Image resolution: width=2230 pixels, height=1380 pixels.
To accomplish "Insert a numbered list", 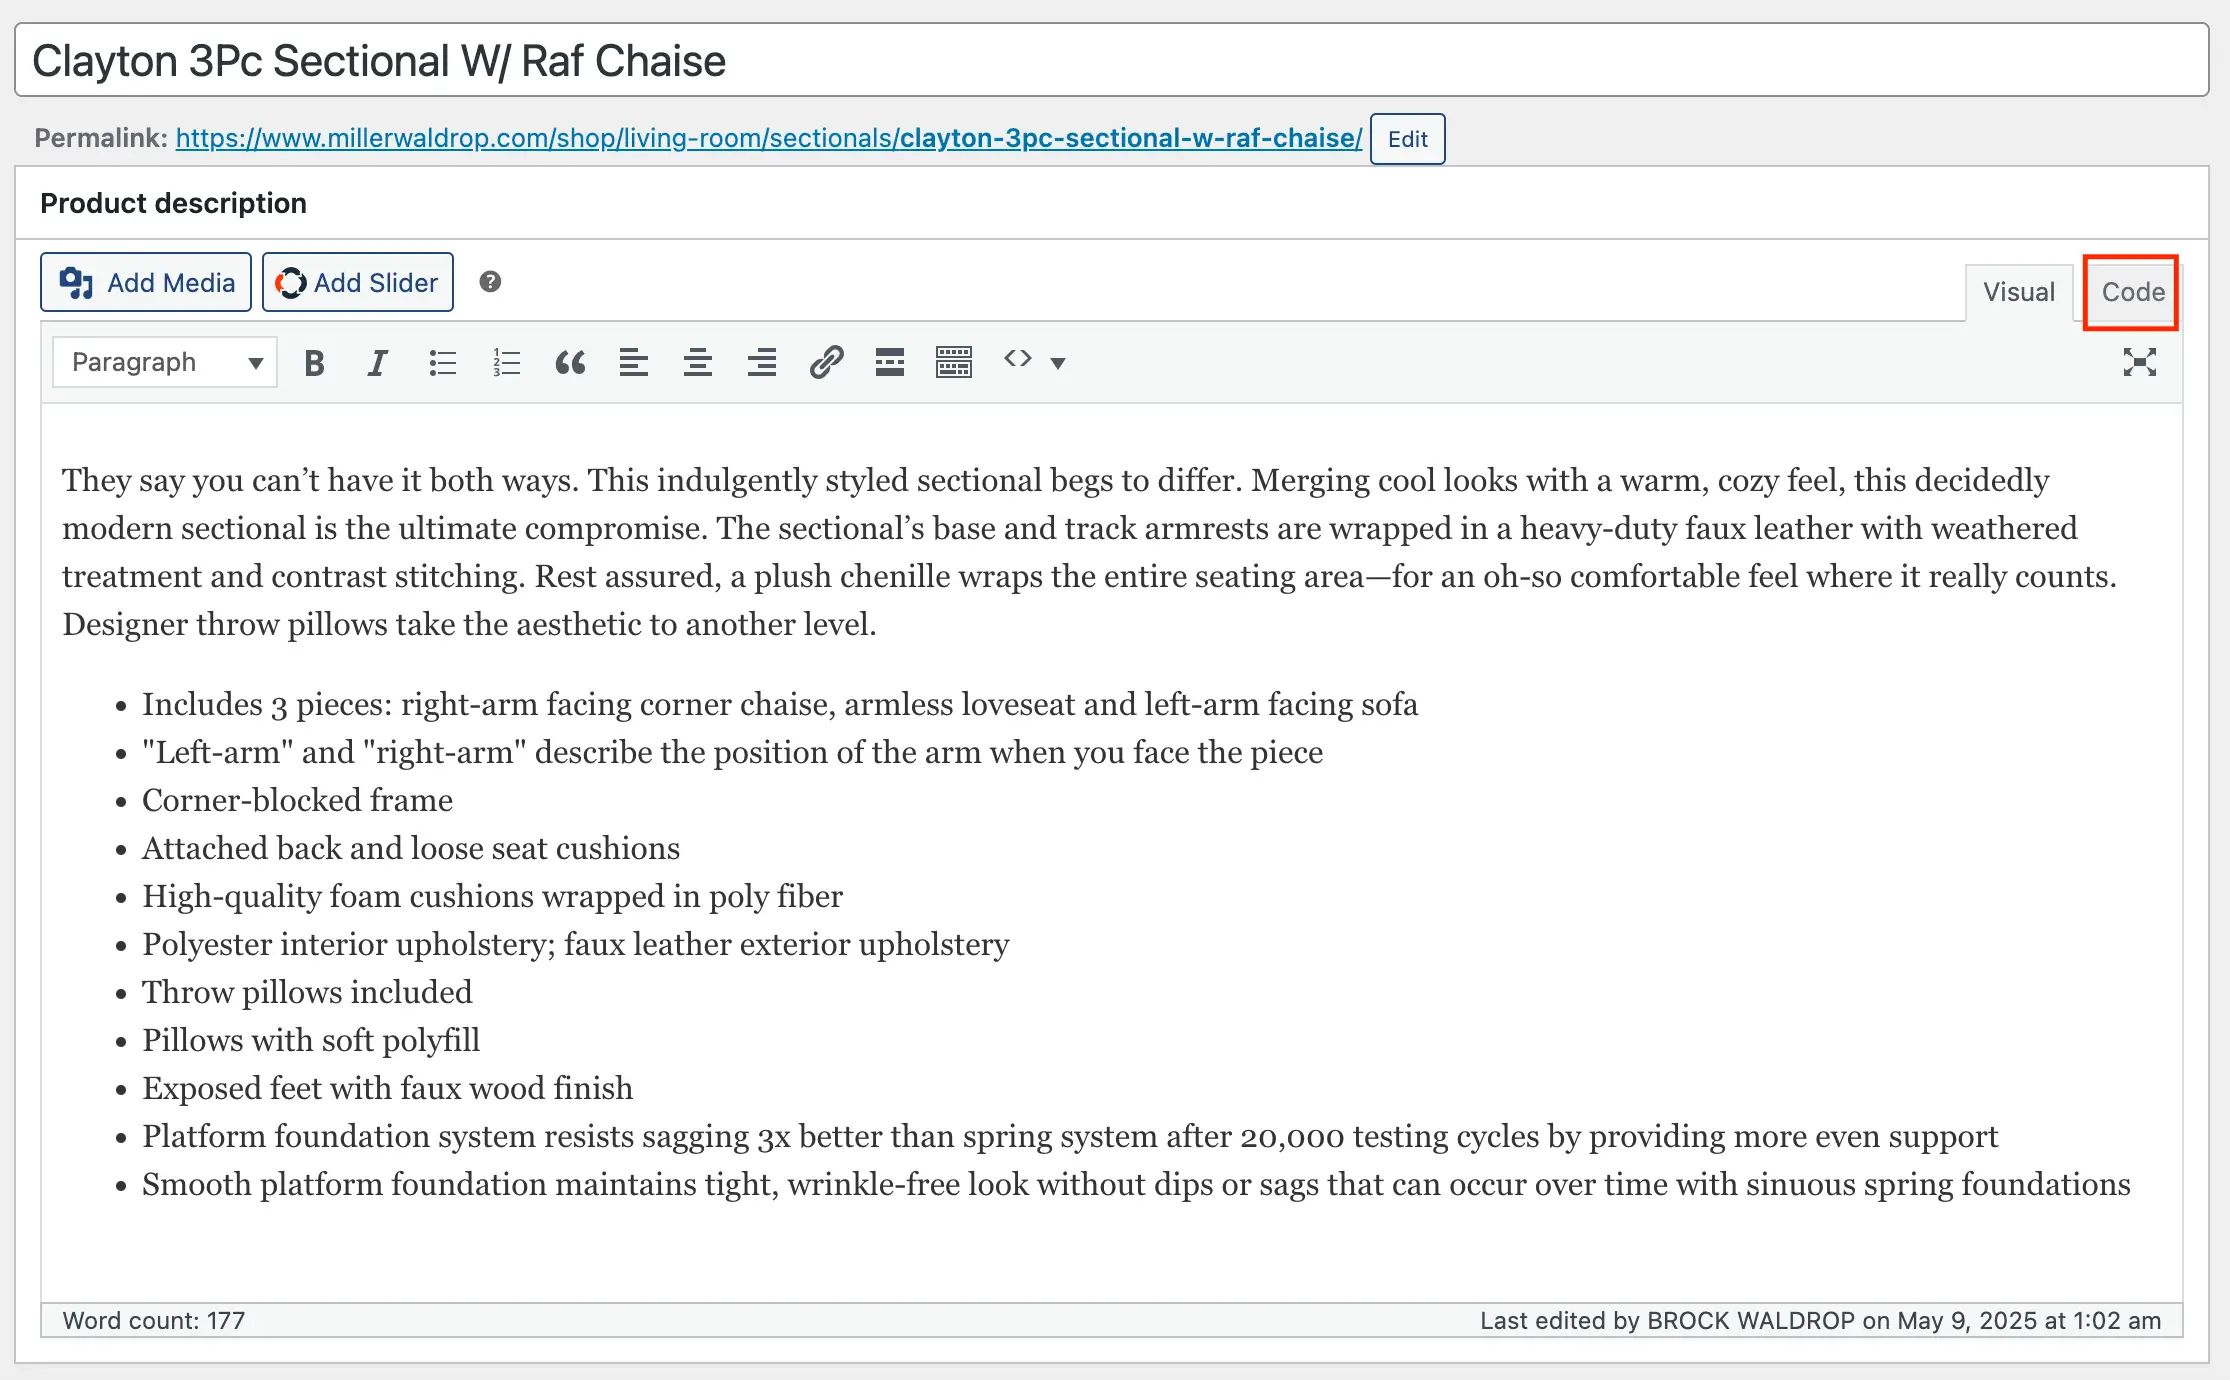I will [x=506, y=362].
